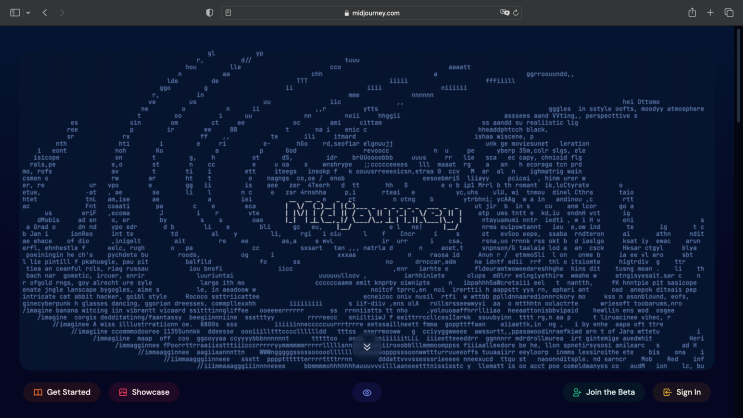Screen dimensions: 743x418
Task: Go back to the previous page
Action: coord(45,13)
